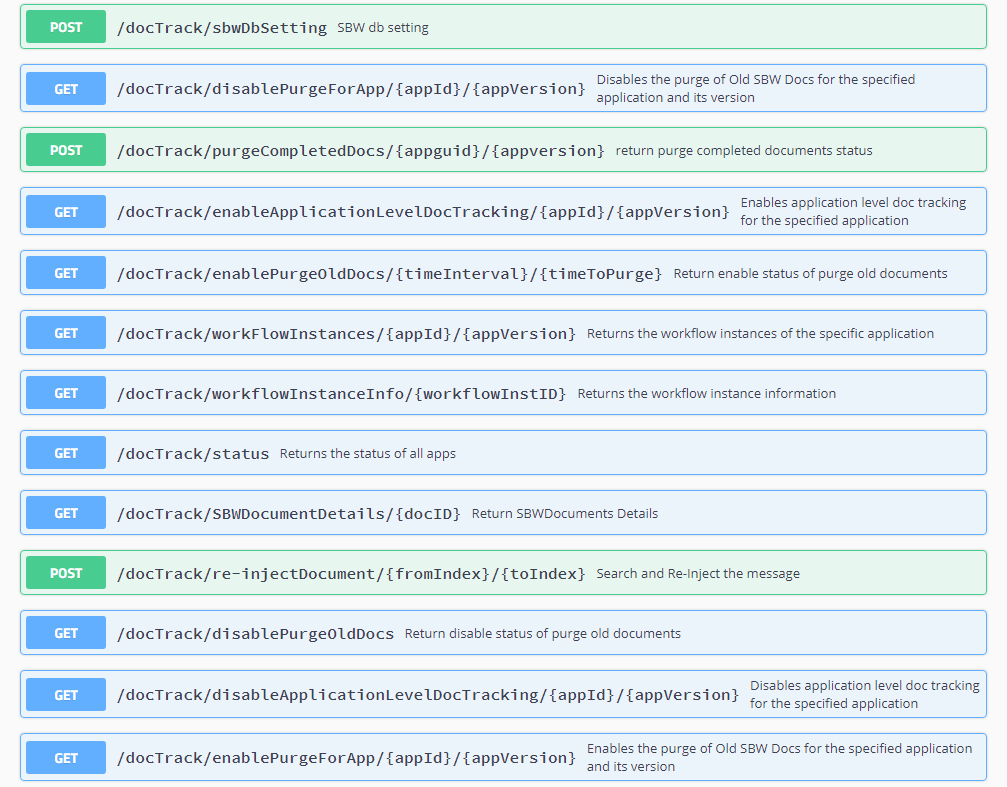
Task: Open the enableApplicationLevelDocTracking endpoint path
Action: pyautogui.click(x=423, y=212)
